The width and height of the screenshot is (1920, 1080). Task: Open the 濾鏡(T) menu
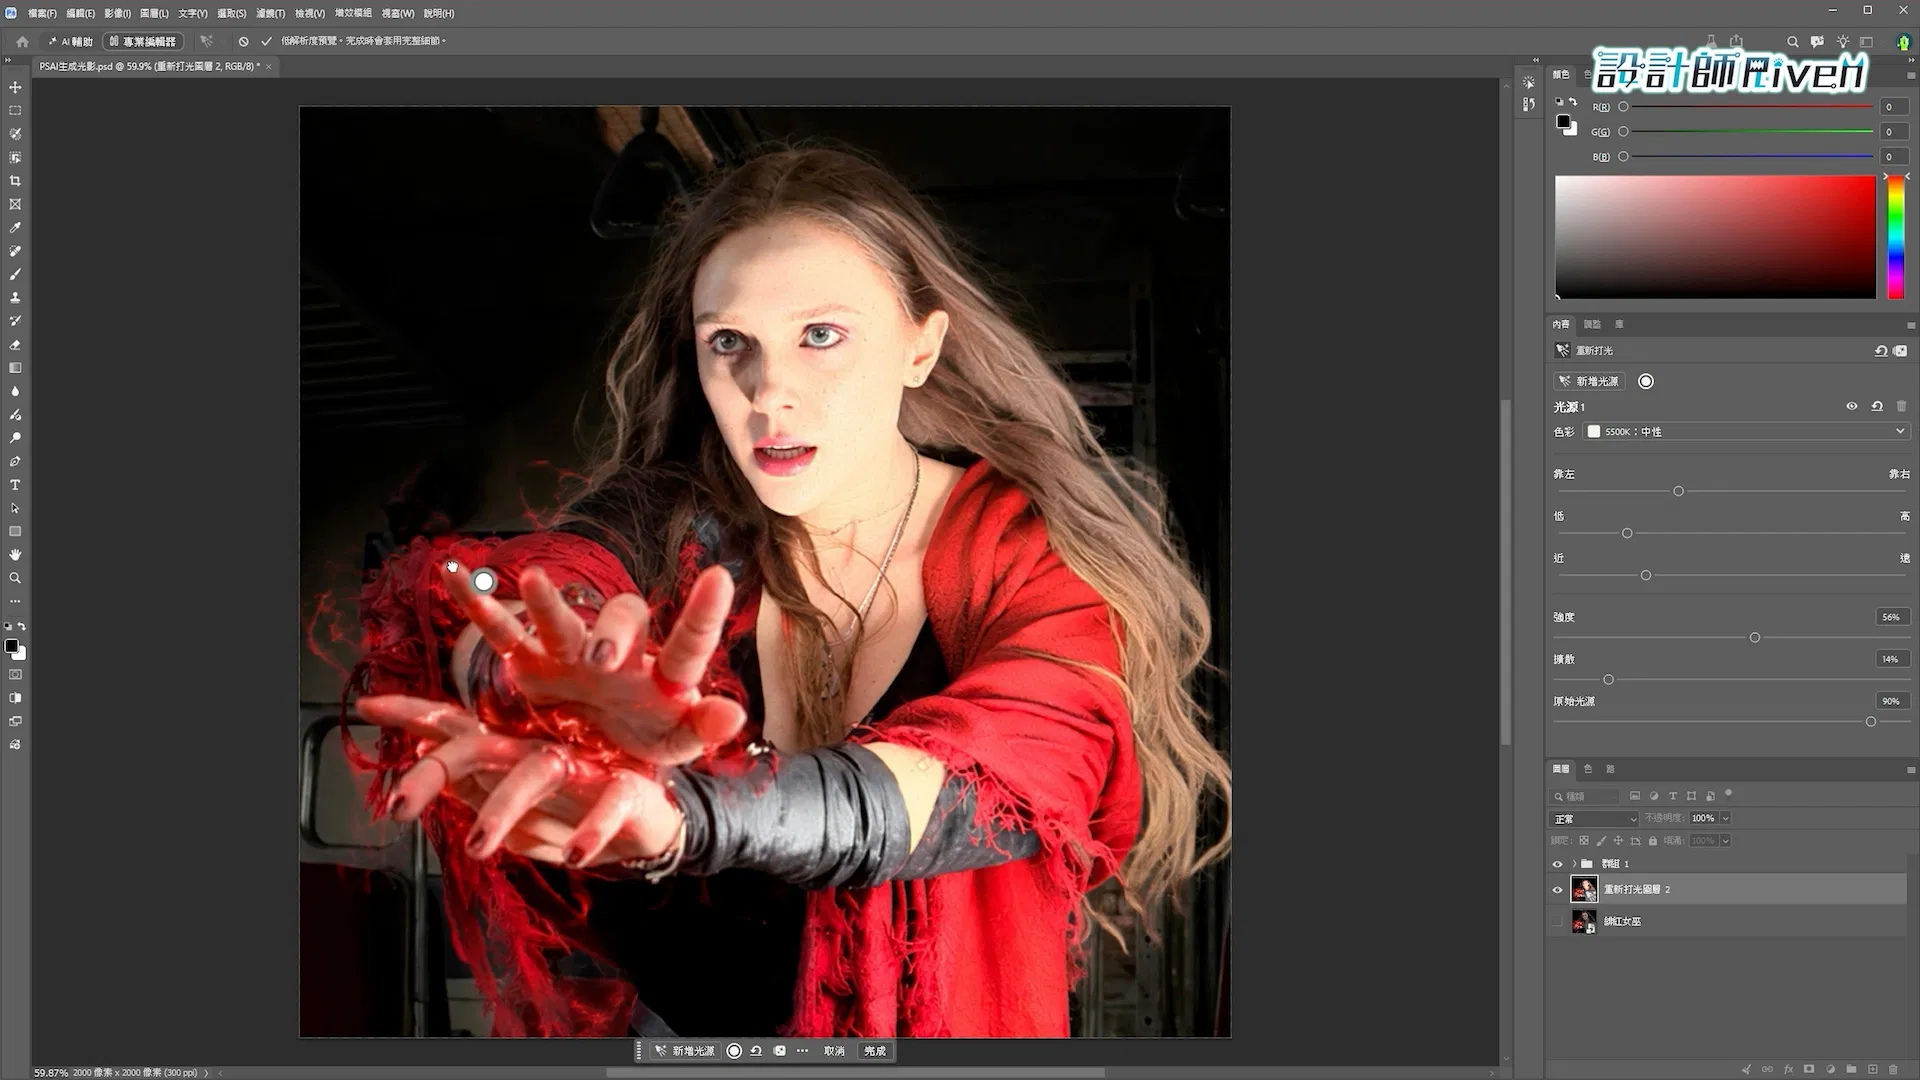pyautogui.click(x=270, y=13)
